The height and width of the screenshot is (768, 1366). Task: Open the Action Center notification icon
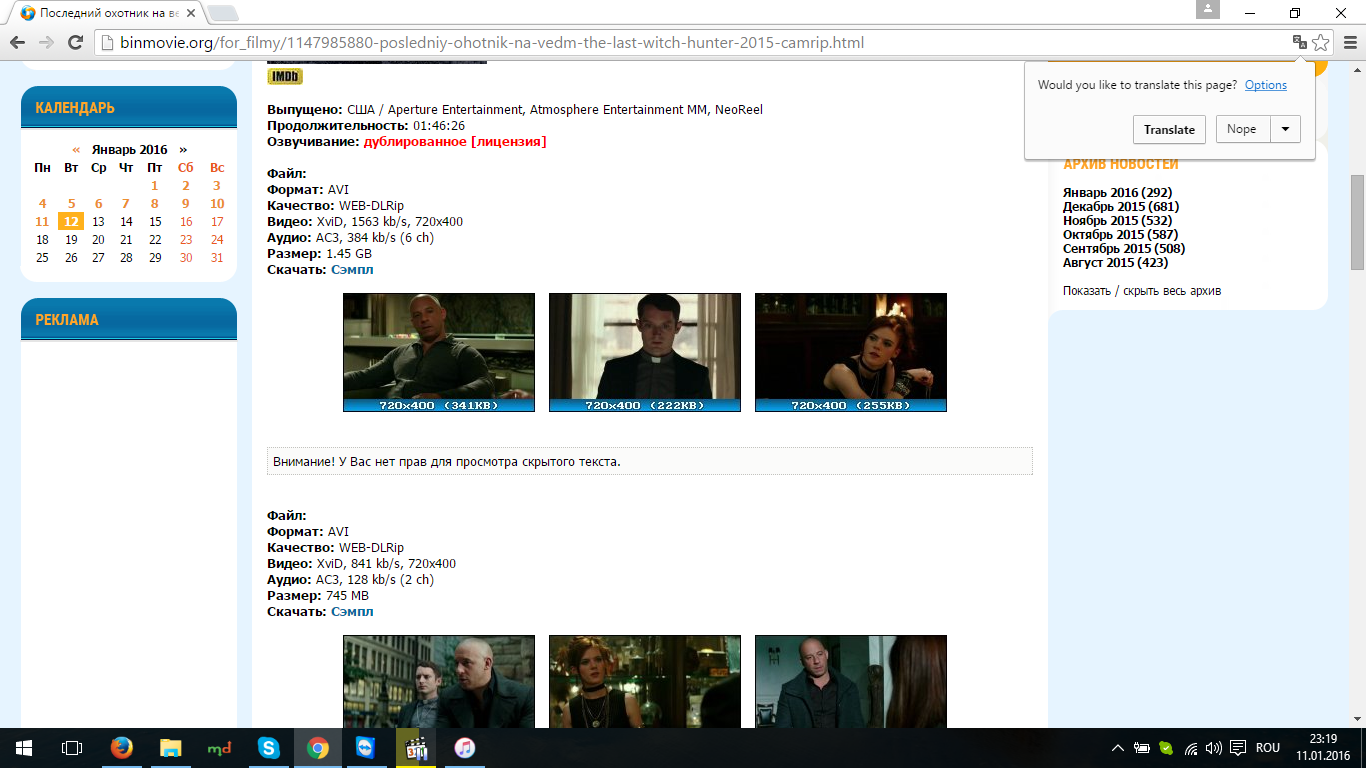[1238, 748]
